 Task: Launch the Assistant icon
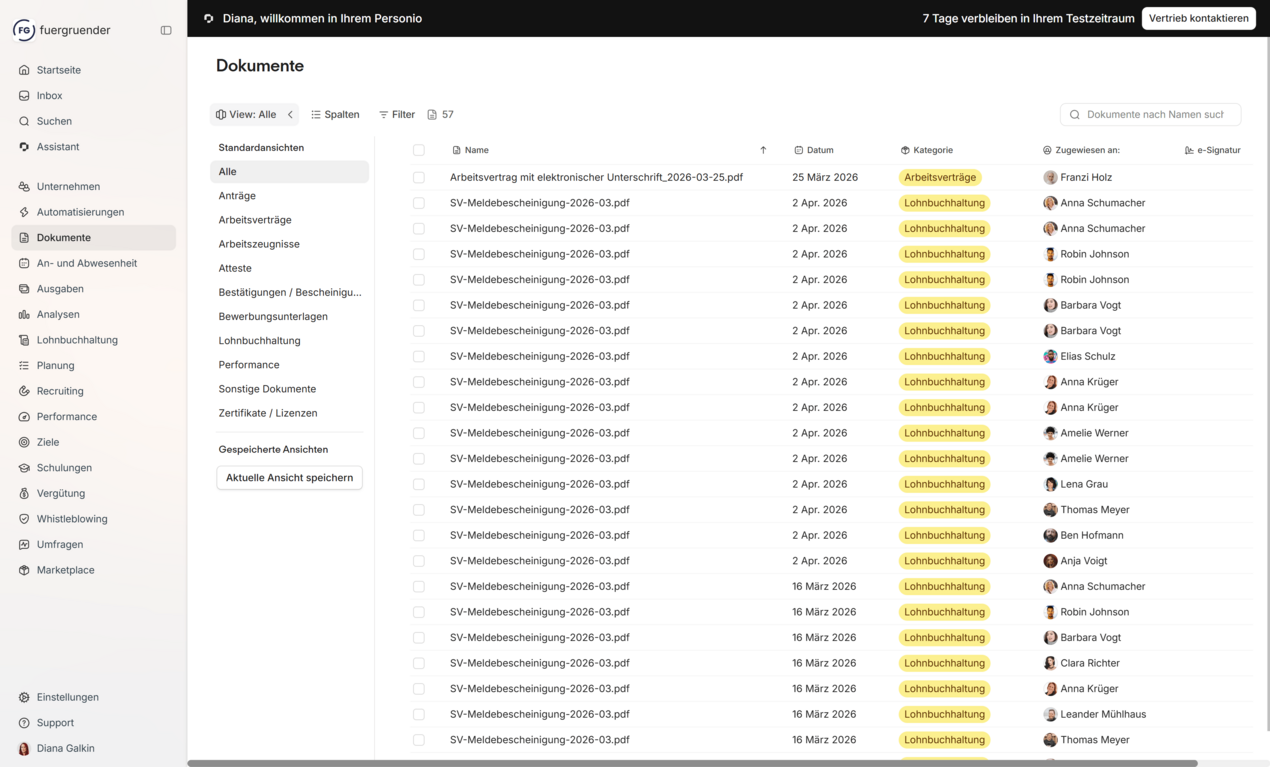click(24, 147)
